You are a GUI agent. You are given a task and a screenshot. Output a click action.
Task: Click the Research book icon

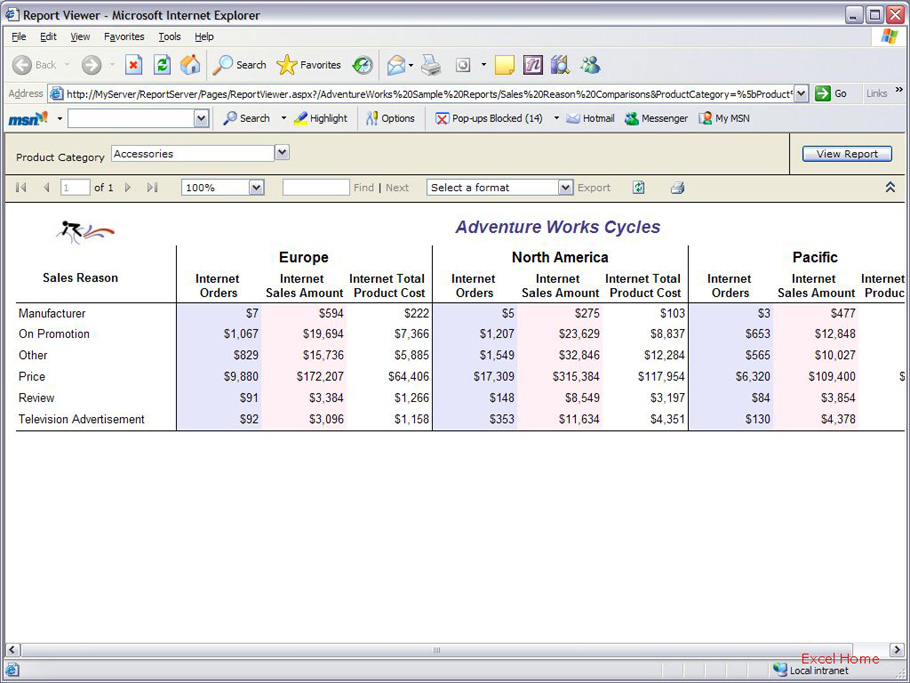click(561, 65)
